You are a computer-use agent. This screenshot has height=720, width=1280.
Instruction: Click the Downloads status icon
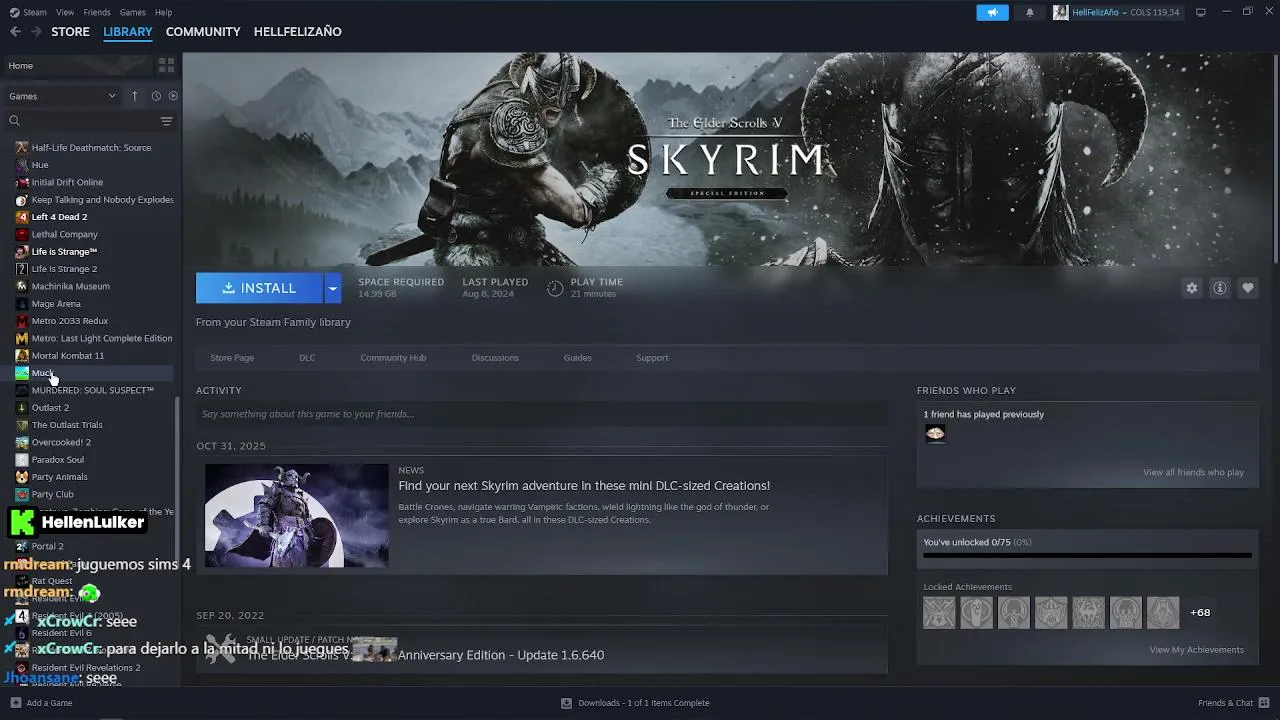pyautogui.click(x=566, y=703)
